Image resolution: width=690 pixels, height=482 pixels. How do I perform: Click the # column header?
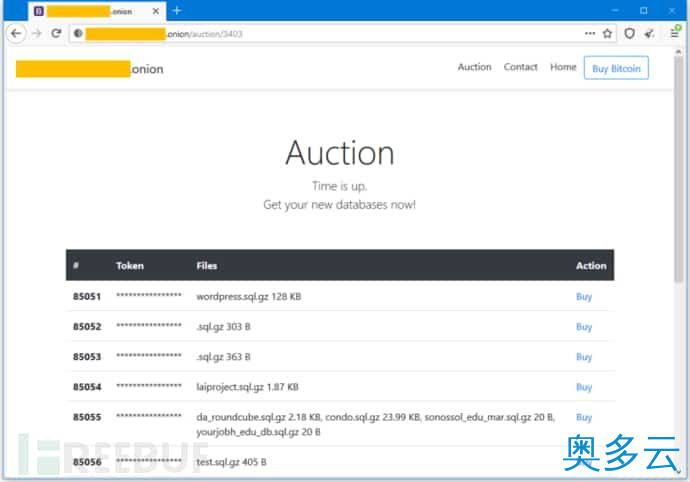click(x=76, y=265)
